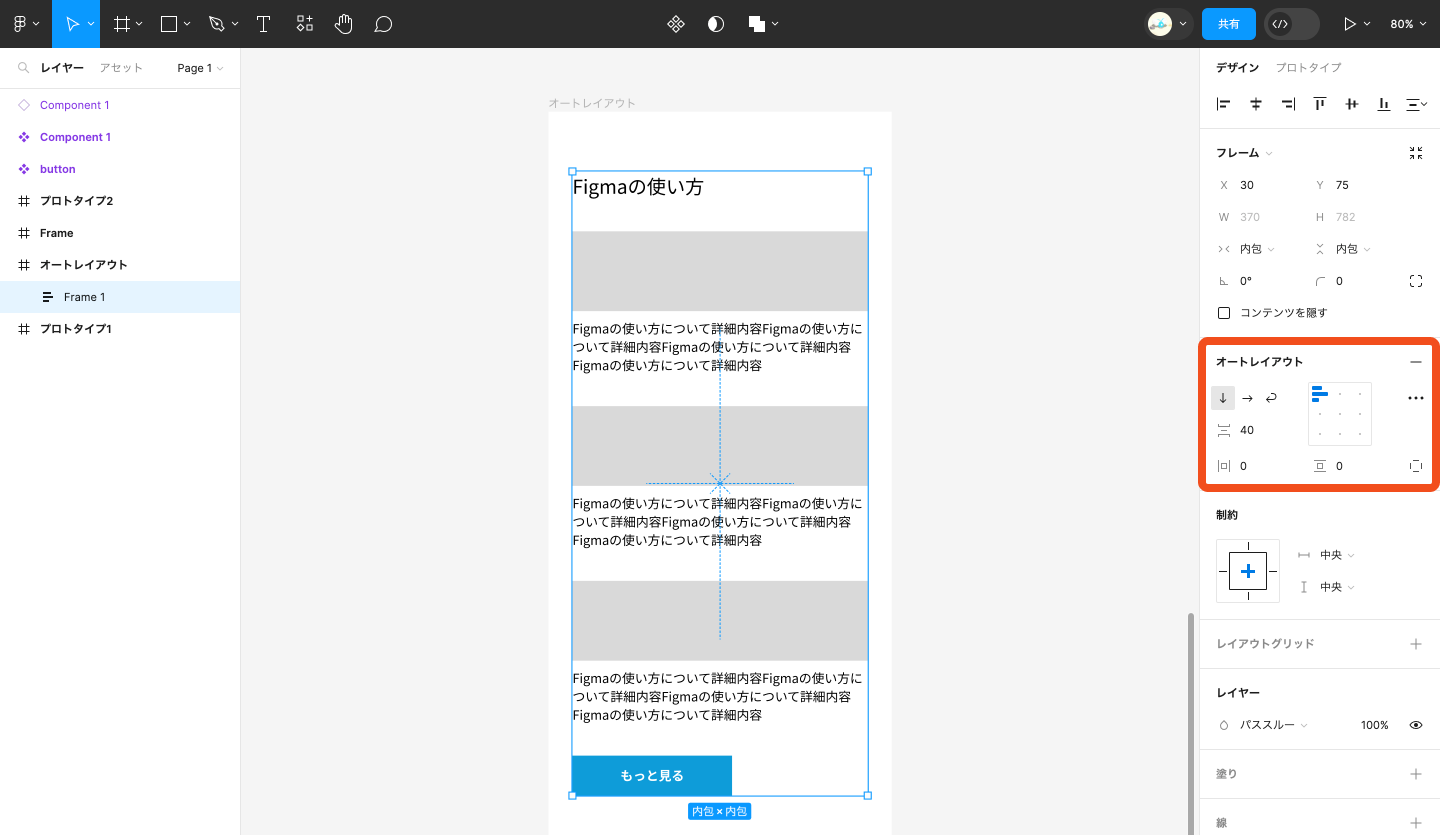Align selection to left

(1224, 104)
